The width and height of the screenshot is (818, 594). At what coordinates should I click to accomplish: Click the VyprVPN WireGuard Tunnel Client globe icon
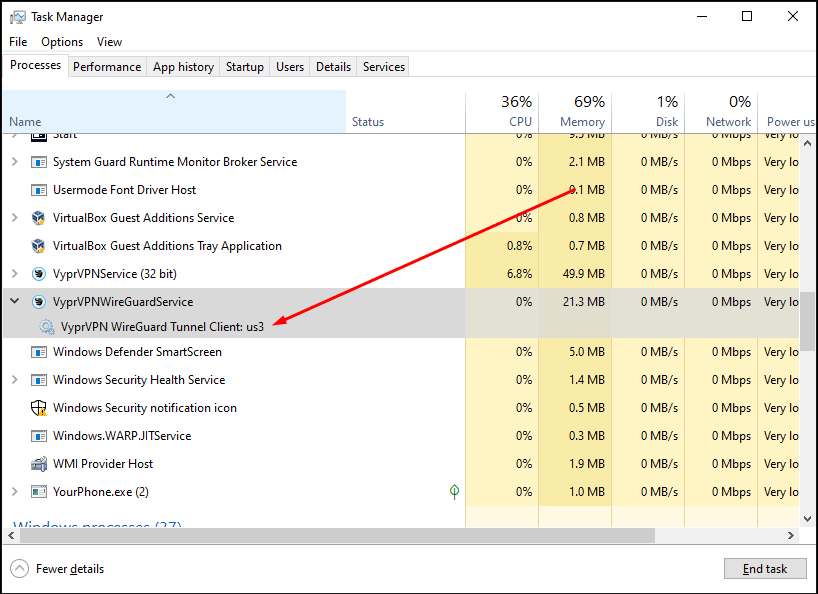coord(46,327)
